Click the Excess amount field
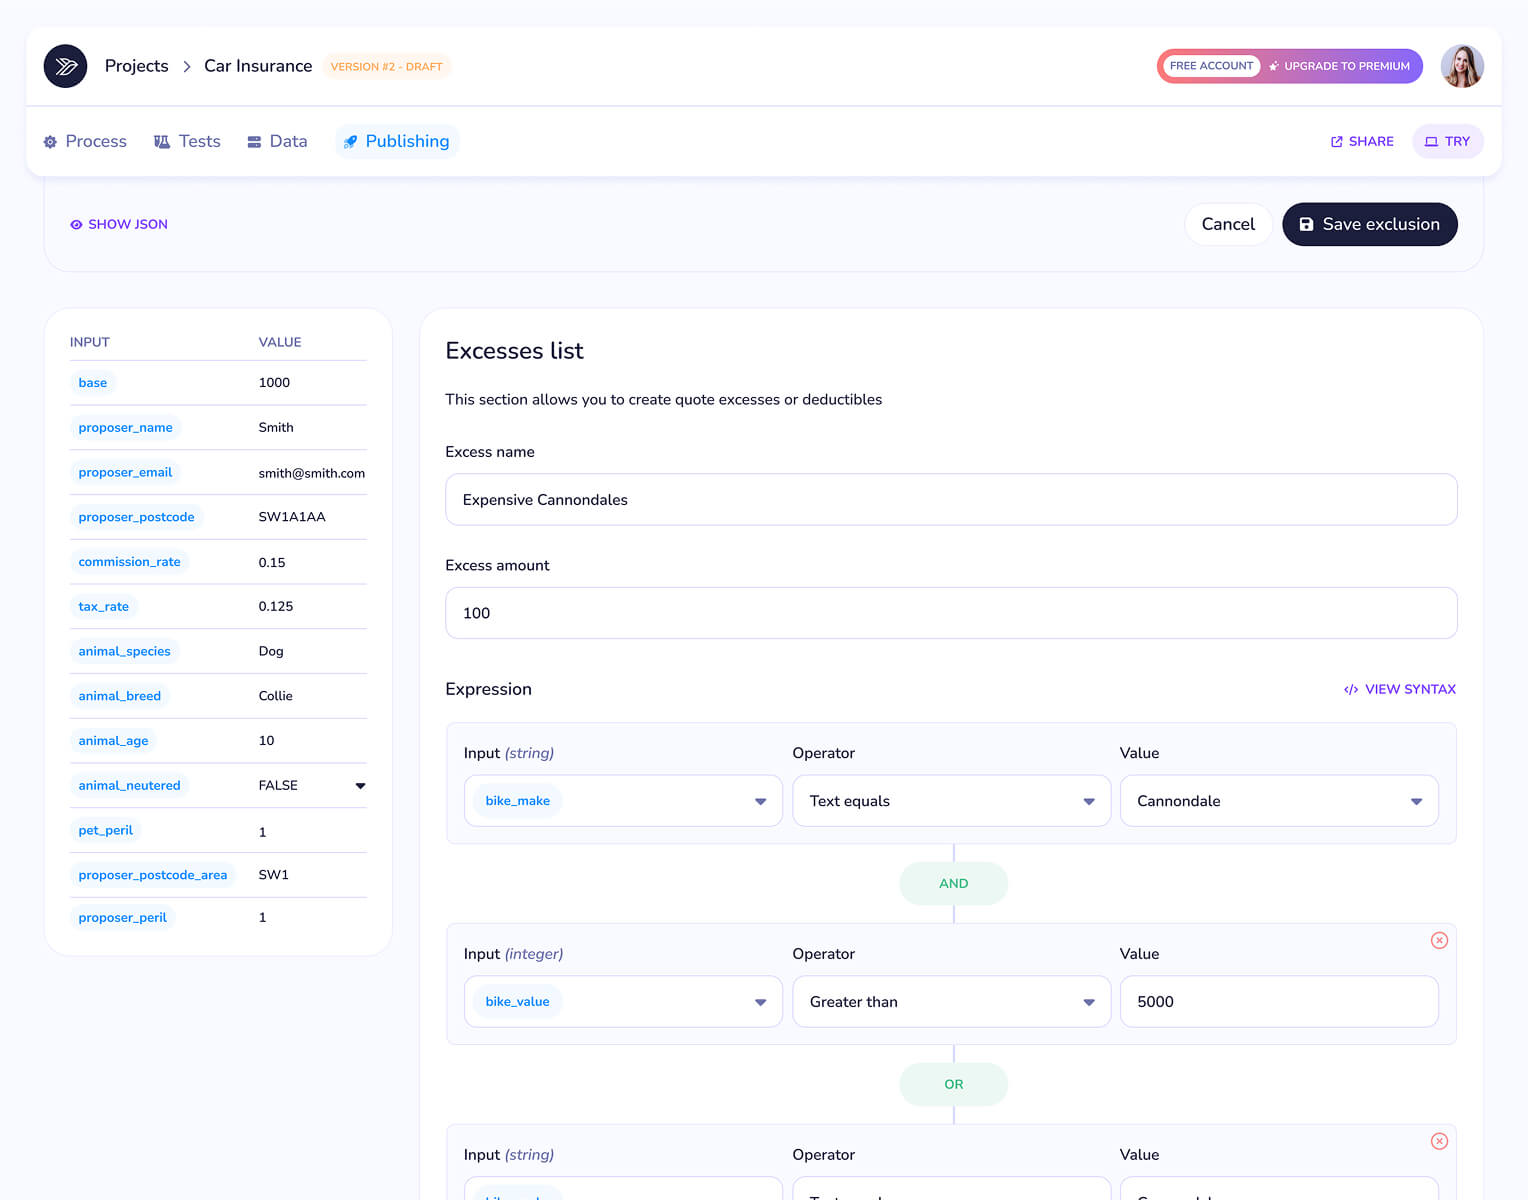The width and height of the screenshot is (1528, 1200). click(x=951, y=613)
